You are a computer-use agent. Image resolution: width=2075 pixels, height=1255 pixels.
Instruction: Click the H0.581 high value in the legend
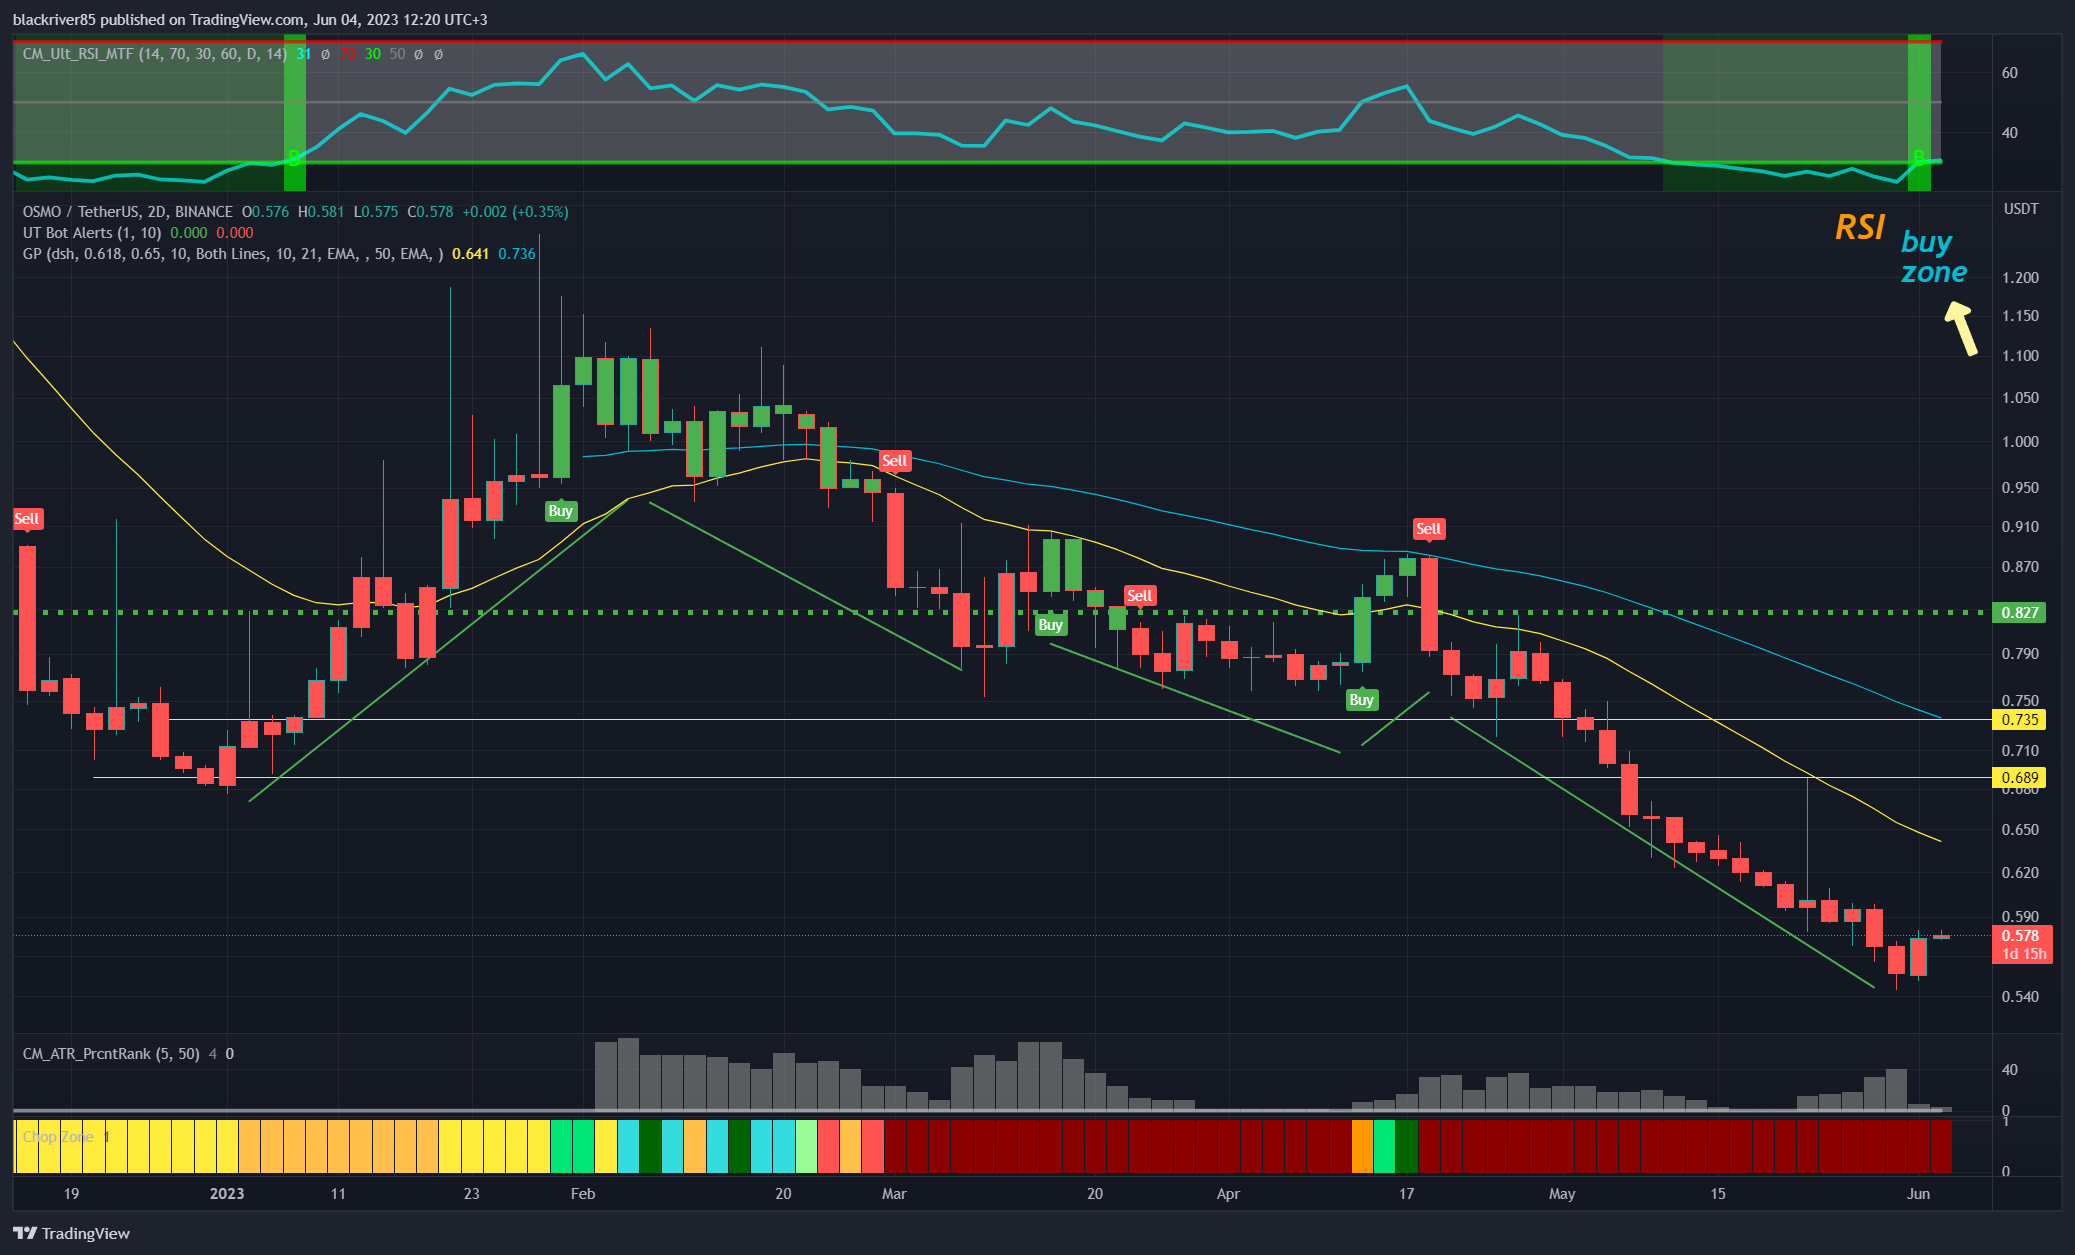[321, 212]
